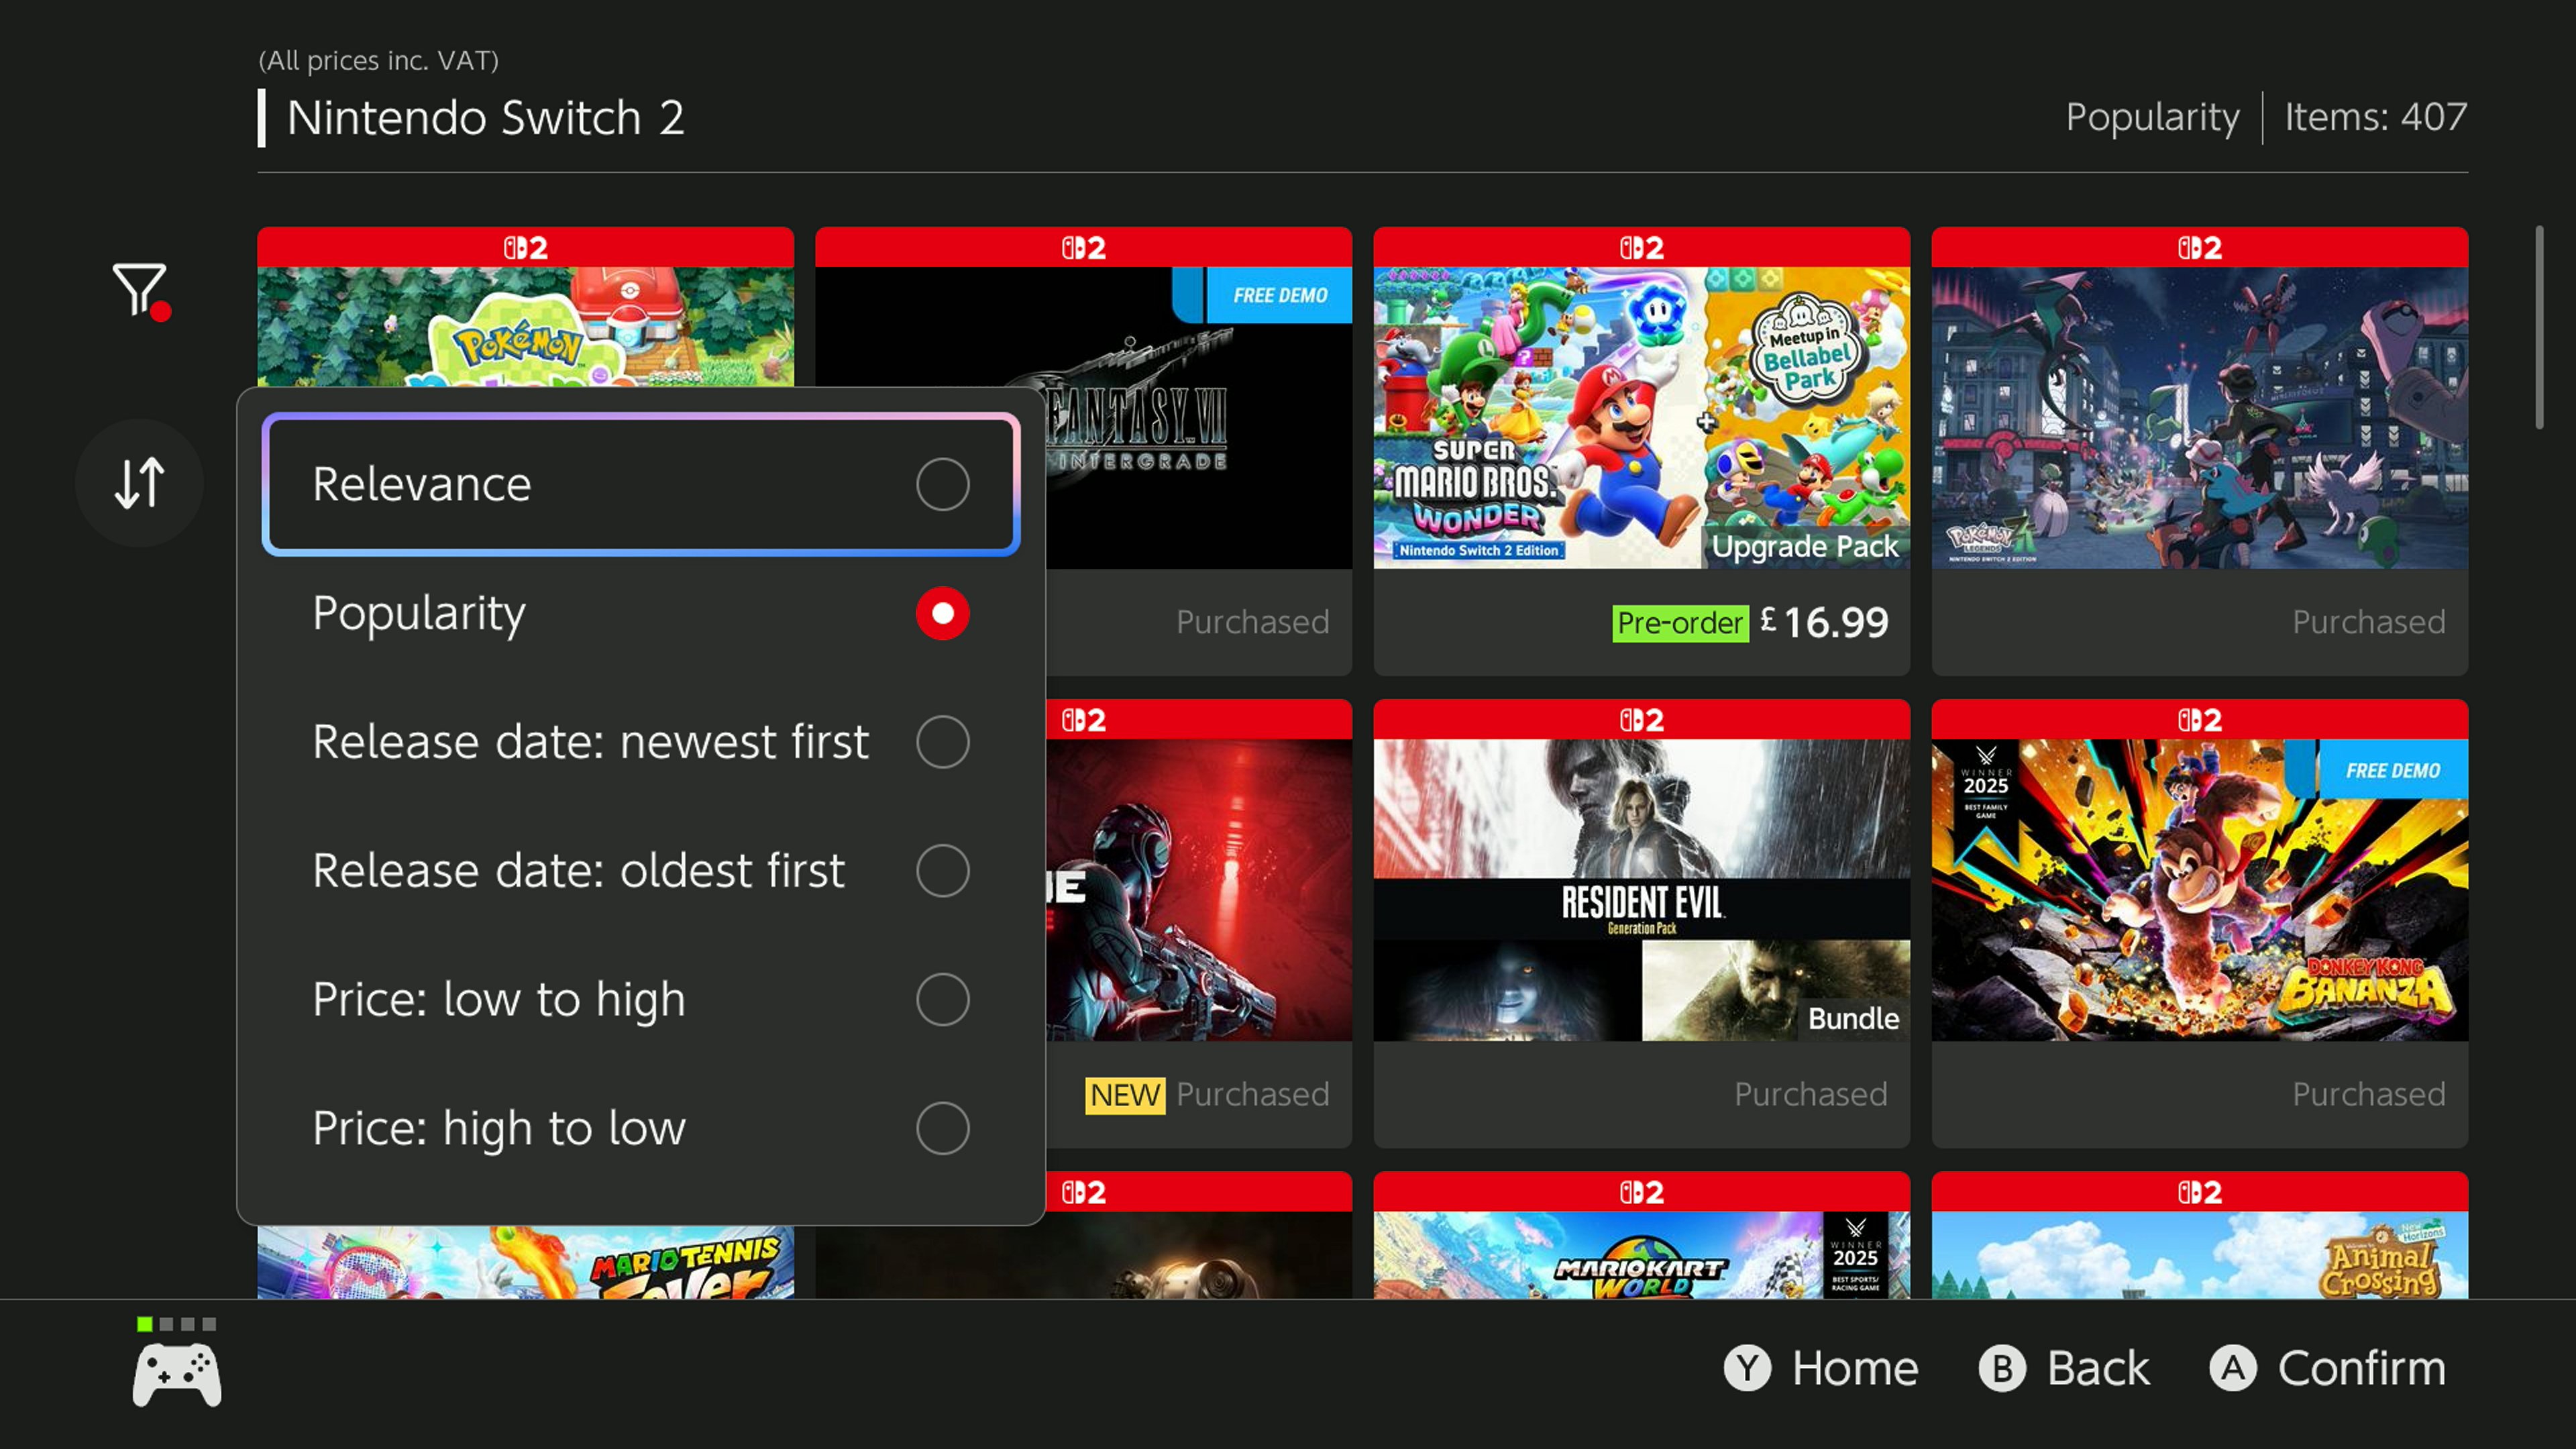Select the Price low to high radio
This screenshot has height=1449, width=2576.
coord(942,999)
